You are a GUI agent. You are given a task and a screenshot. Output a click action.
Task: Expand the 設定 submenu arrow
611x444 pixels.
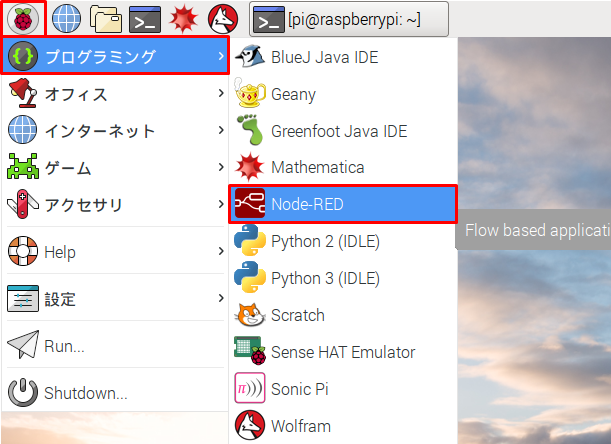221,298
